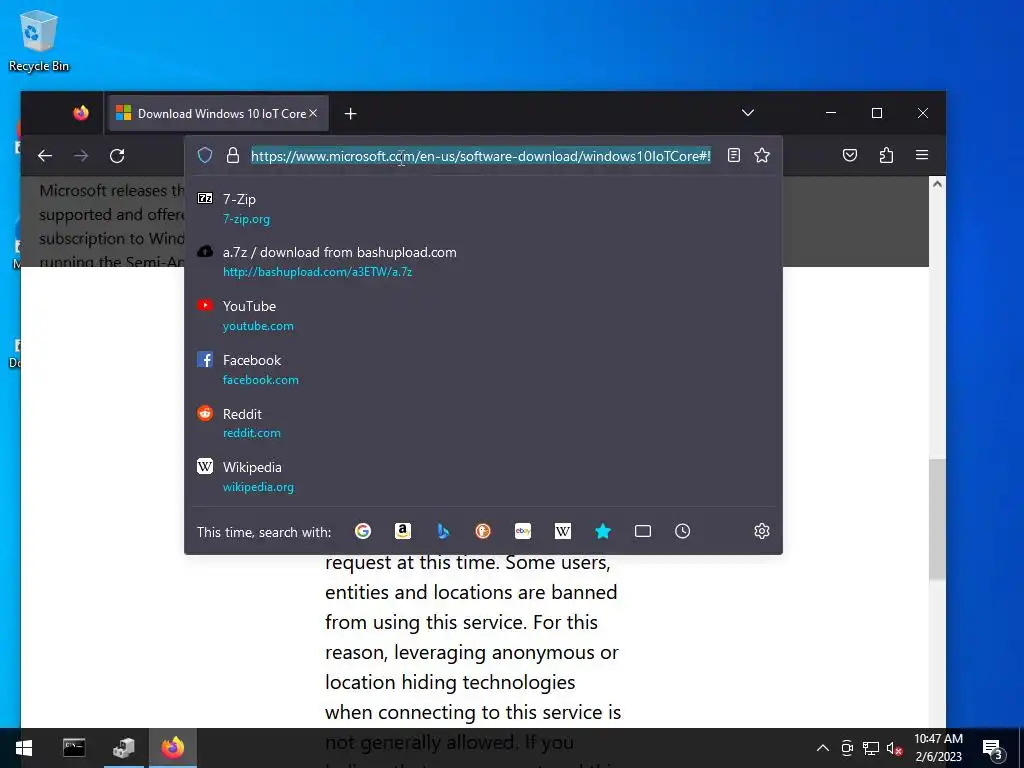Open the Extensions puzzle icon
The image size is (1024, 768).
[x=886, y=155]
